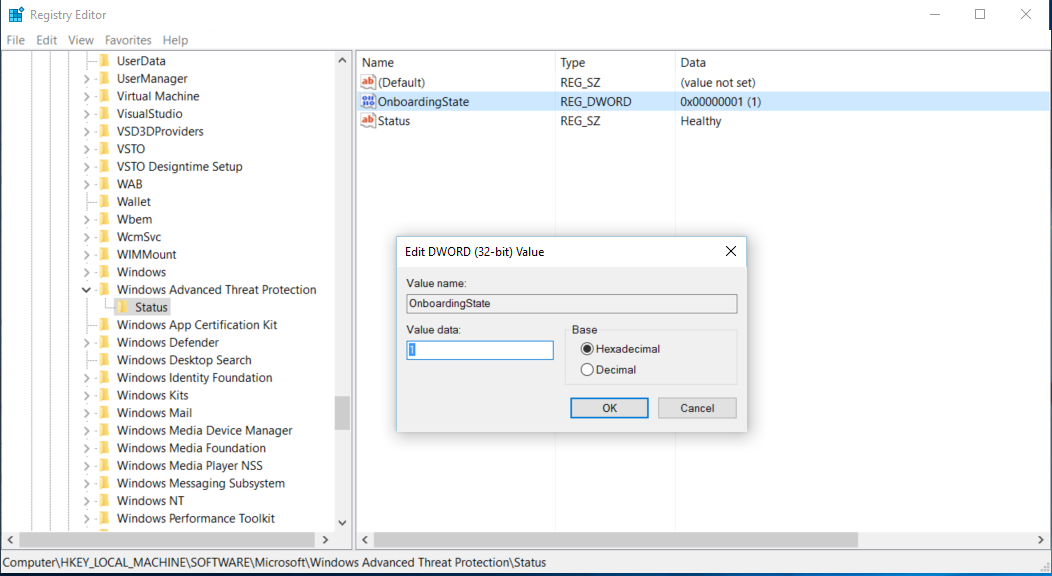This screenshot has height=576, width=1052.
Task: Click the Windows Defender folder icon
Action: [105, 343]
